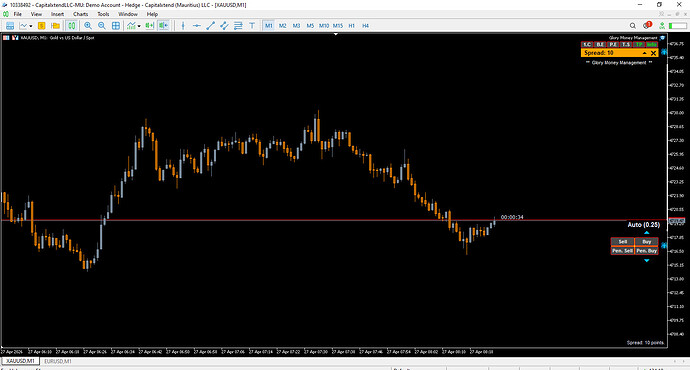Switch to M5 timeframe

[310, 26]
